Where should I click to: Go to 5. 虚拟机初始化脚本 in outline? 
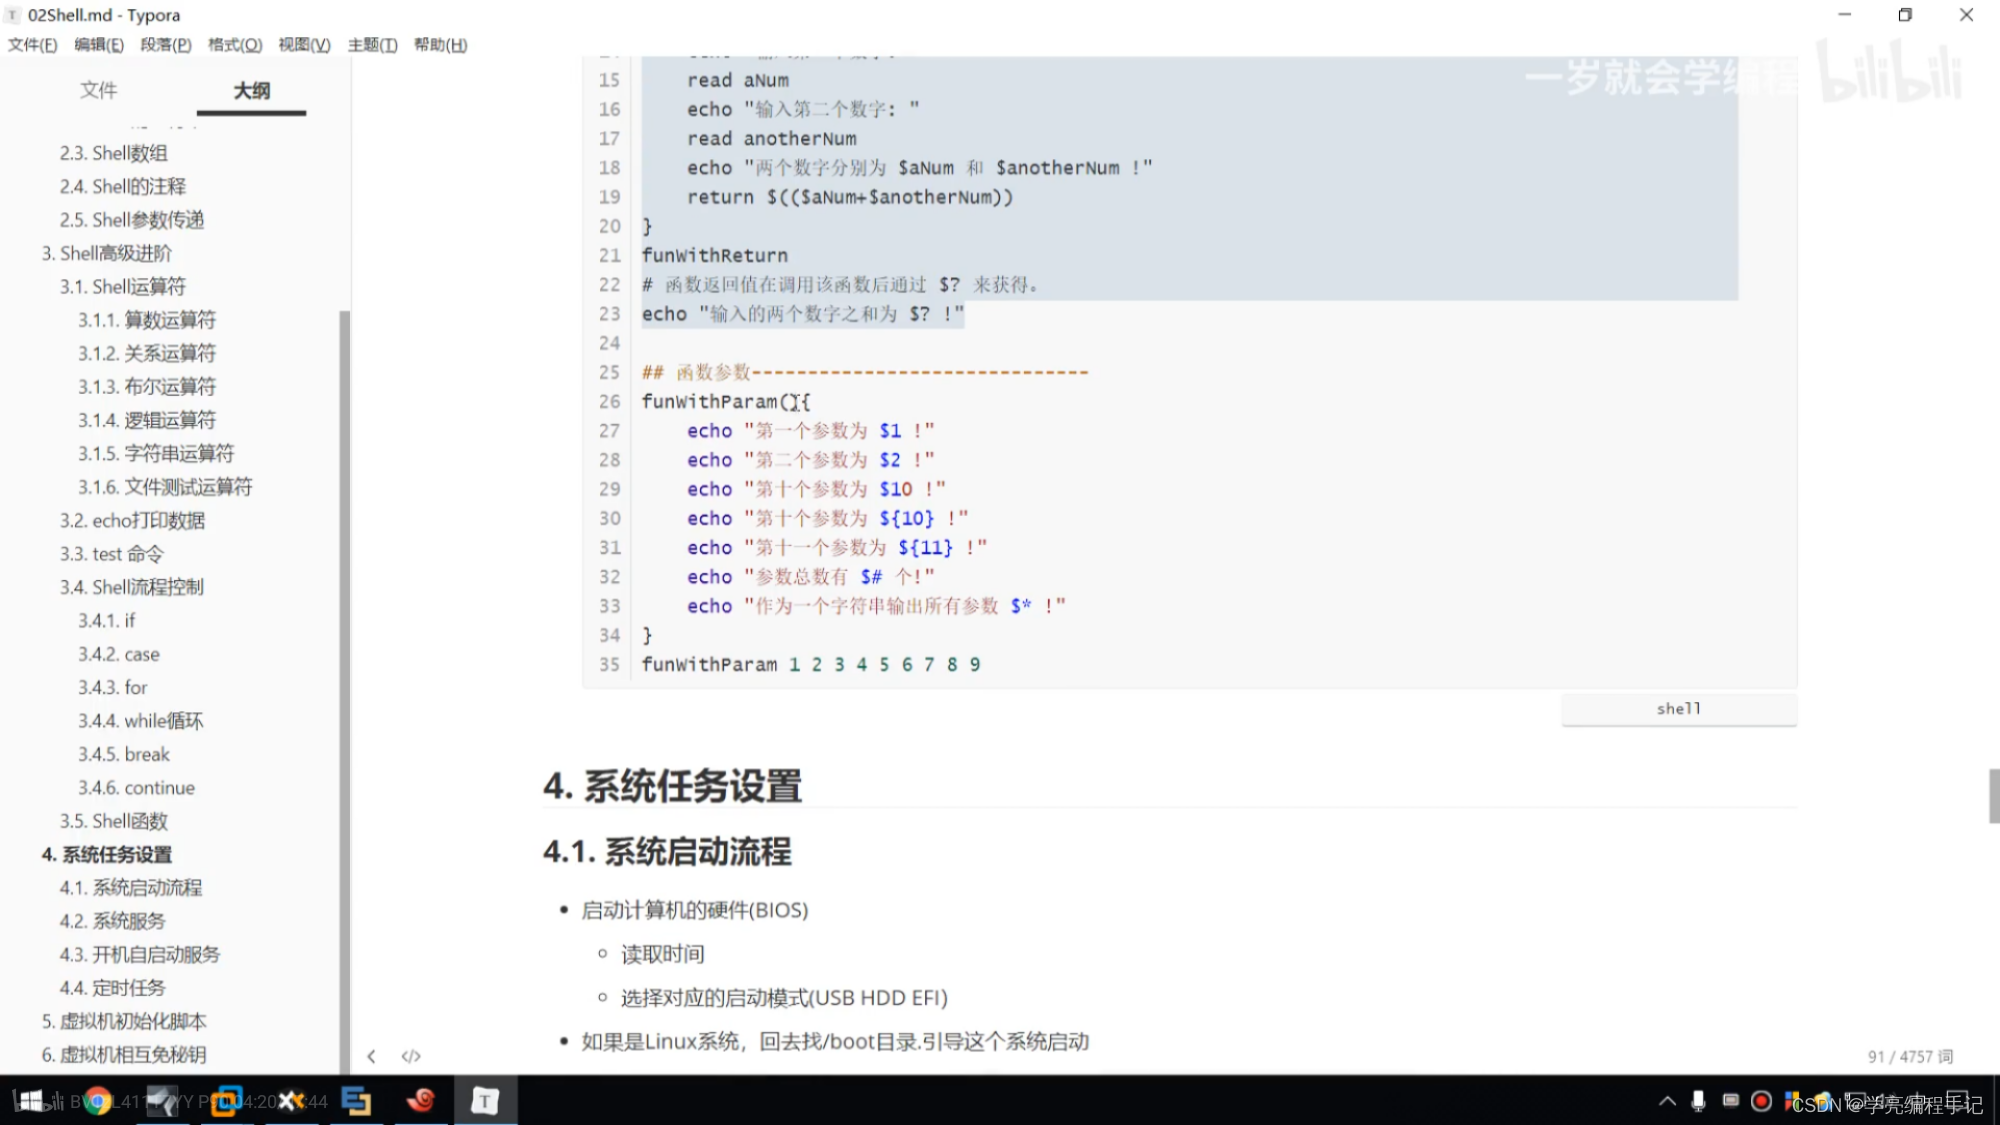tap(124, 1022)
